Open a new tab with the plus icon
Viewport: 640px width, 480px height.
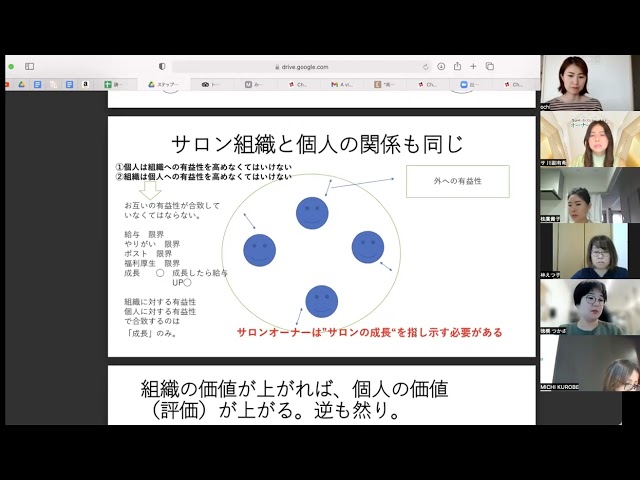[x=474, y=67]
